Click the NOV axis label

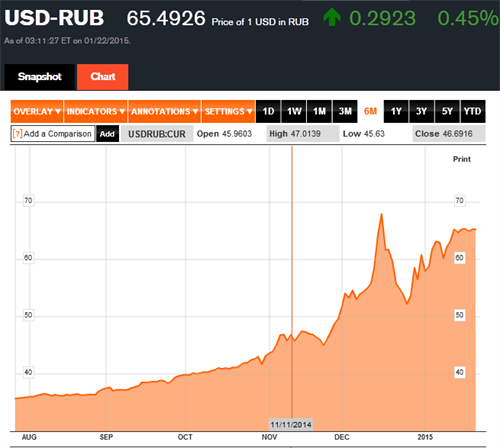269,437
